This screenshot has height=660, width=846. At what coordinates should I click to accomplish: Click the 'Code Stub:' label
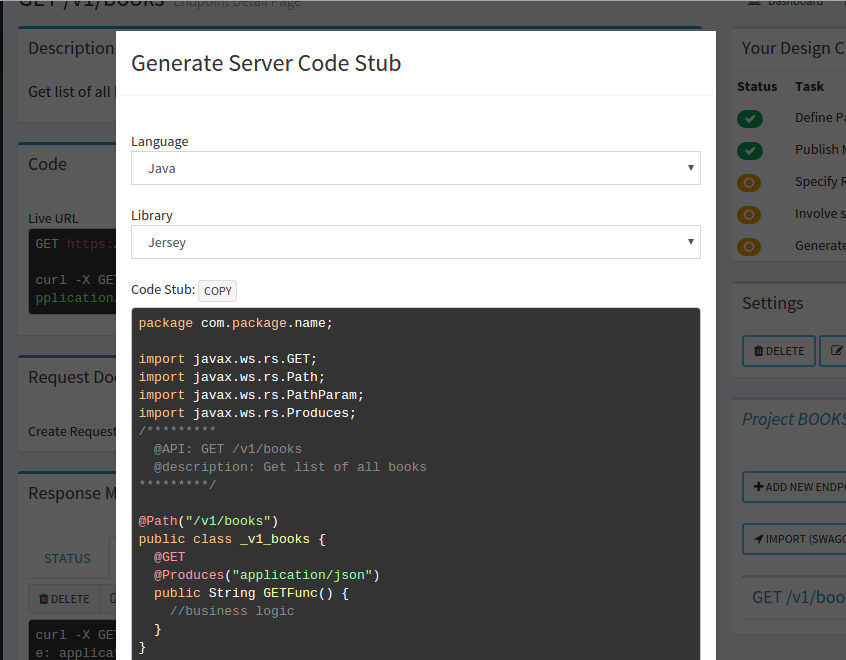[x=163, y=290]
